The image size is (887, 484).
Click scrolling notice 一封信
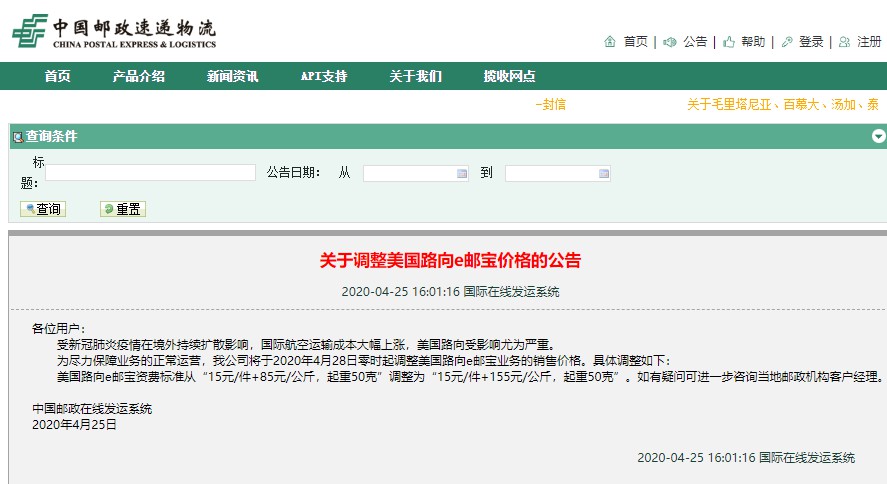click(550, 105)
